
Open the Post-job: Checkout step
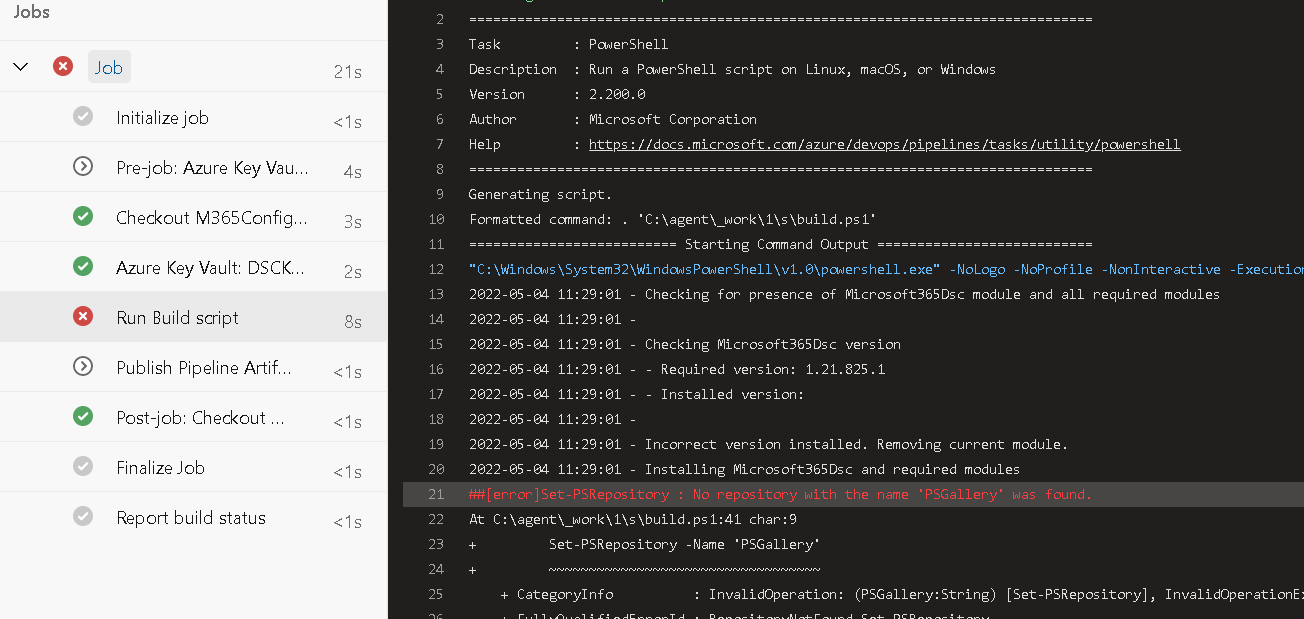pyautogui.click(x=193, y=417)
